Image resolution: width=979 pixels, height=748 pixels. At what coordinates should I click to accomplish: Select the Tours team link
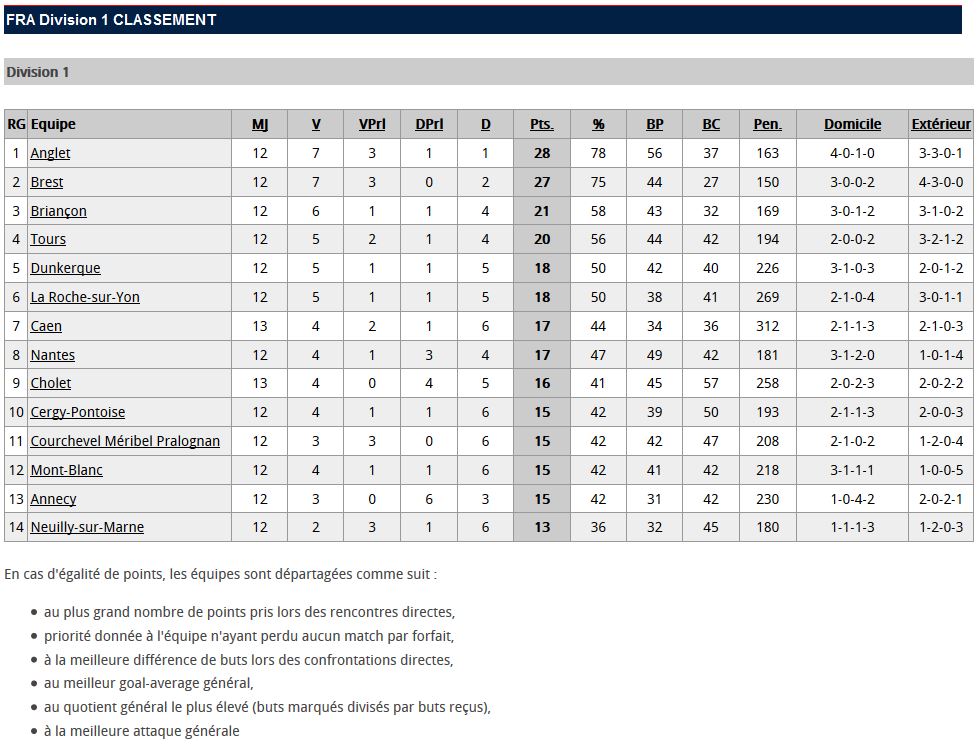[48, 239]
